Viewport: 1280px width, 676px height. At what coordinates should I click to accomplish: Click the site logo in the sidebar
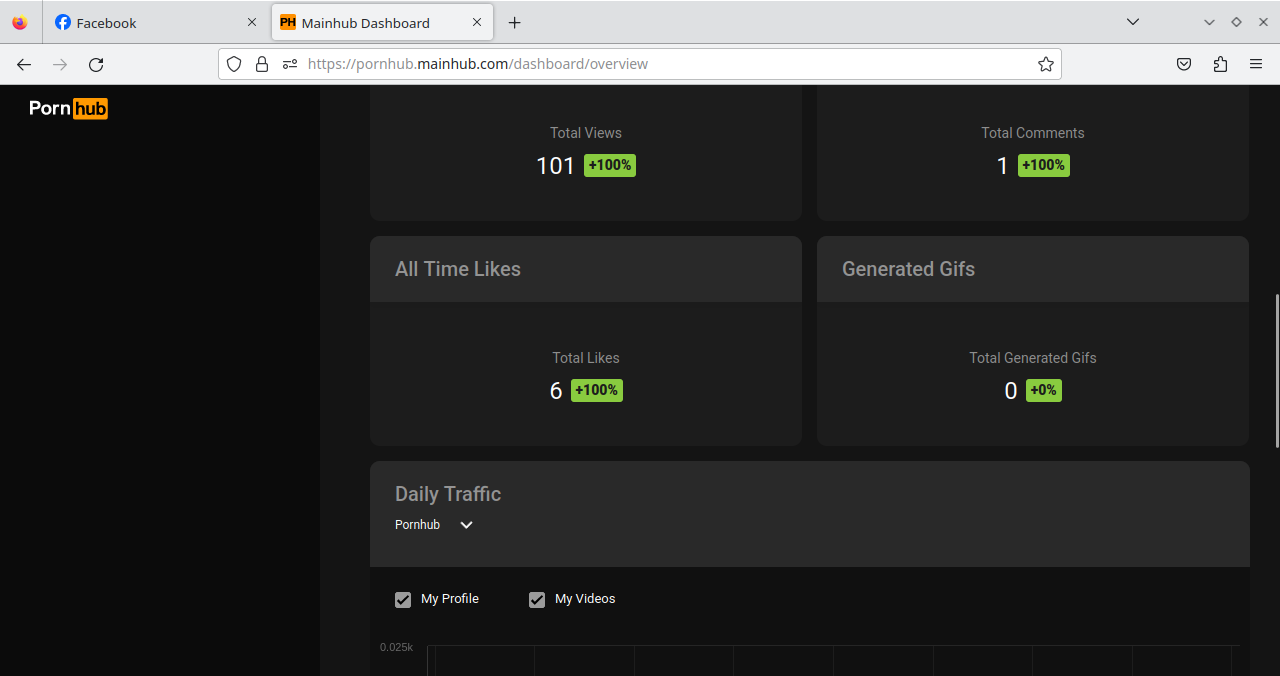pyautogui.click(x=68, y=108)
